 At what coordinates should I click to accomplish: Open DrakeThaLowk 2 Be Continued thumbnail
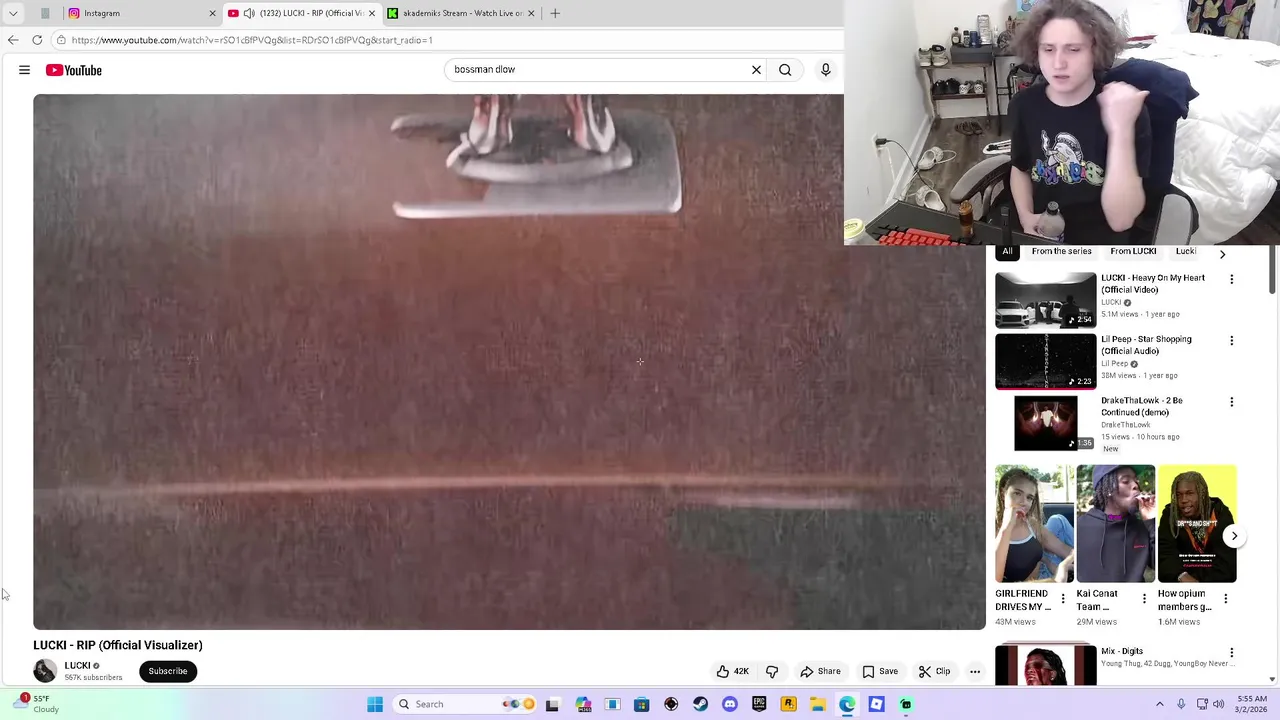click(x=1045, y=422)
